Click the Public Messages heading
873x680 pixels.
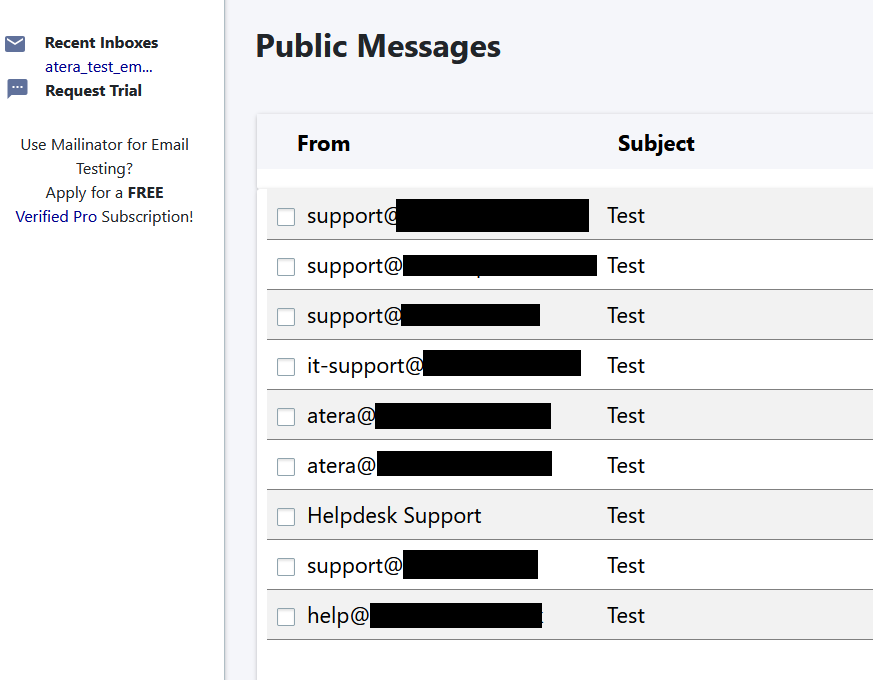pos(378,46)
